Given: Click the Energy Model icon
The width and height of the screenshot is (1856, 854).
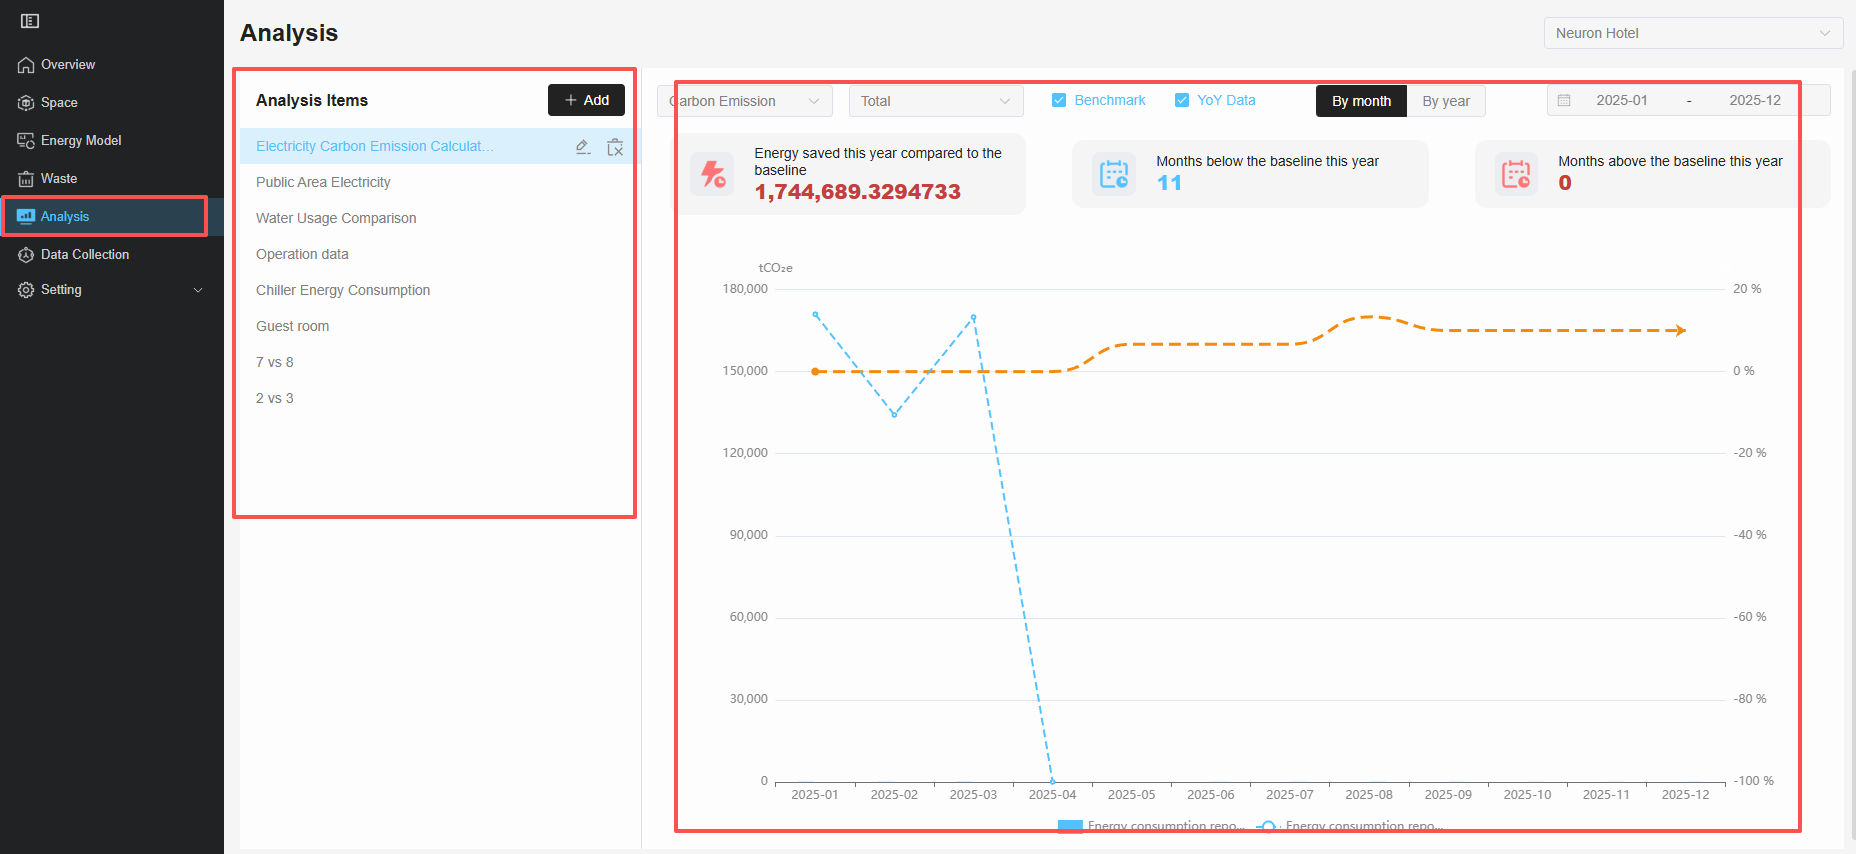Looking at the screenshot, I should [x=26, y=141].
